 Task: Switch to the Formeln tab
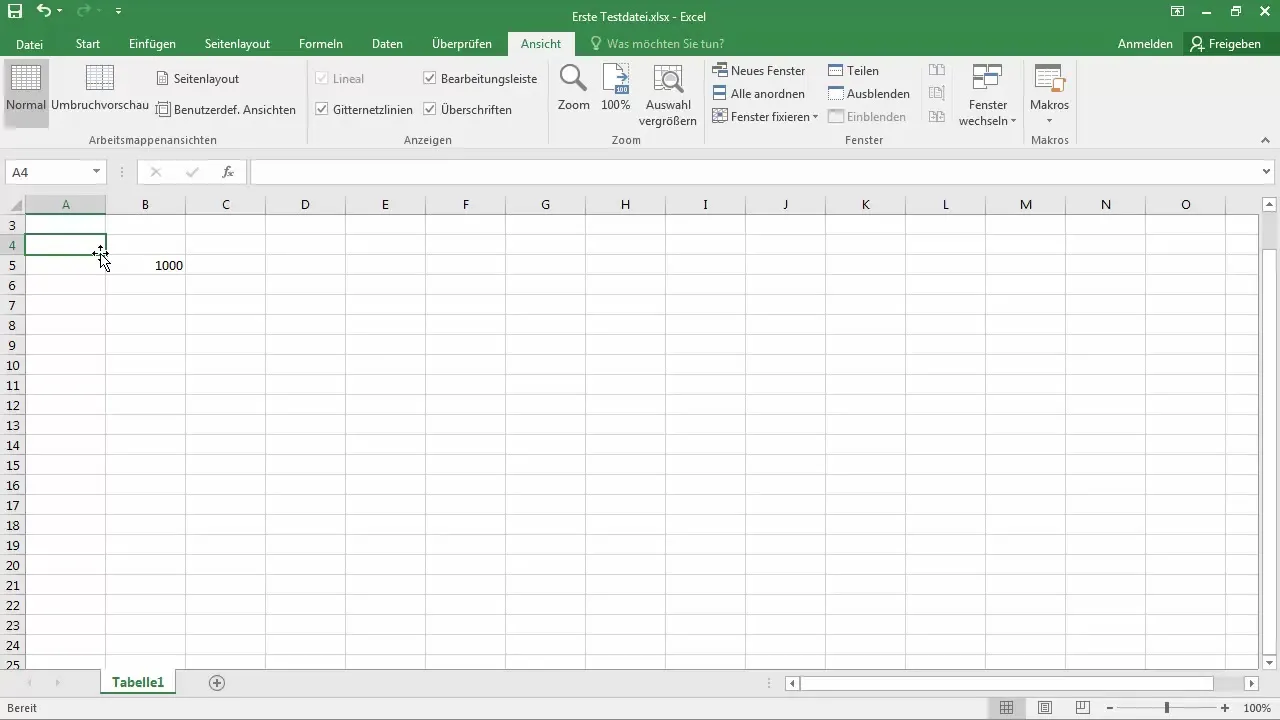[x=321, y=44]
